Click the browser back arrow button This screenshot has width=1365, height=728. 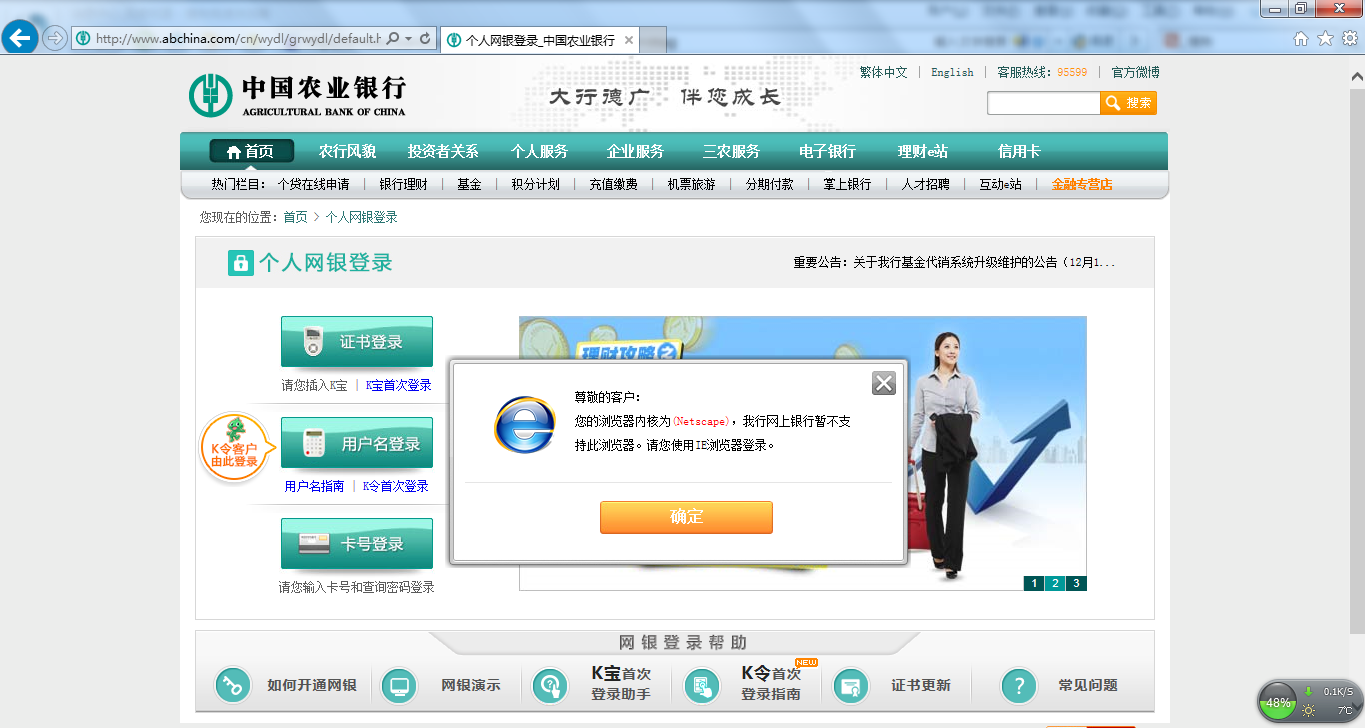coord(20,39)
